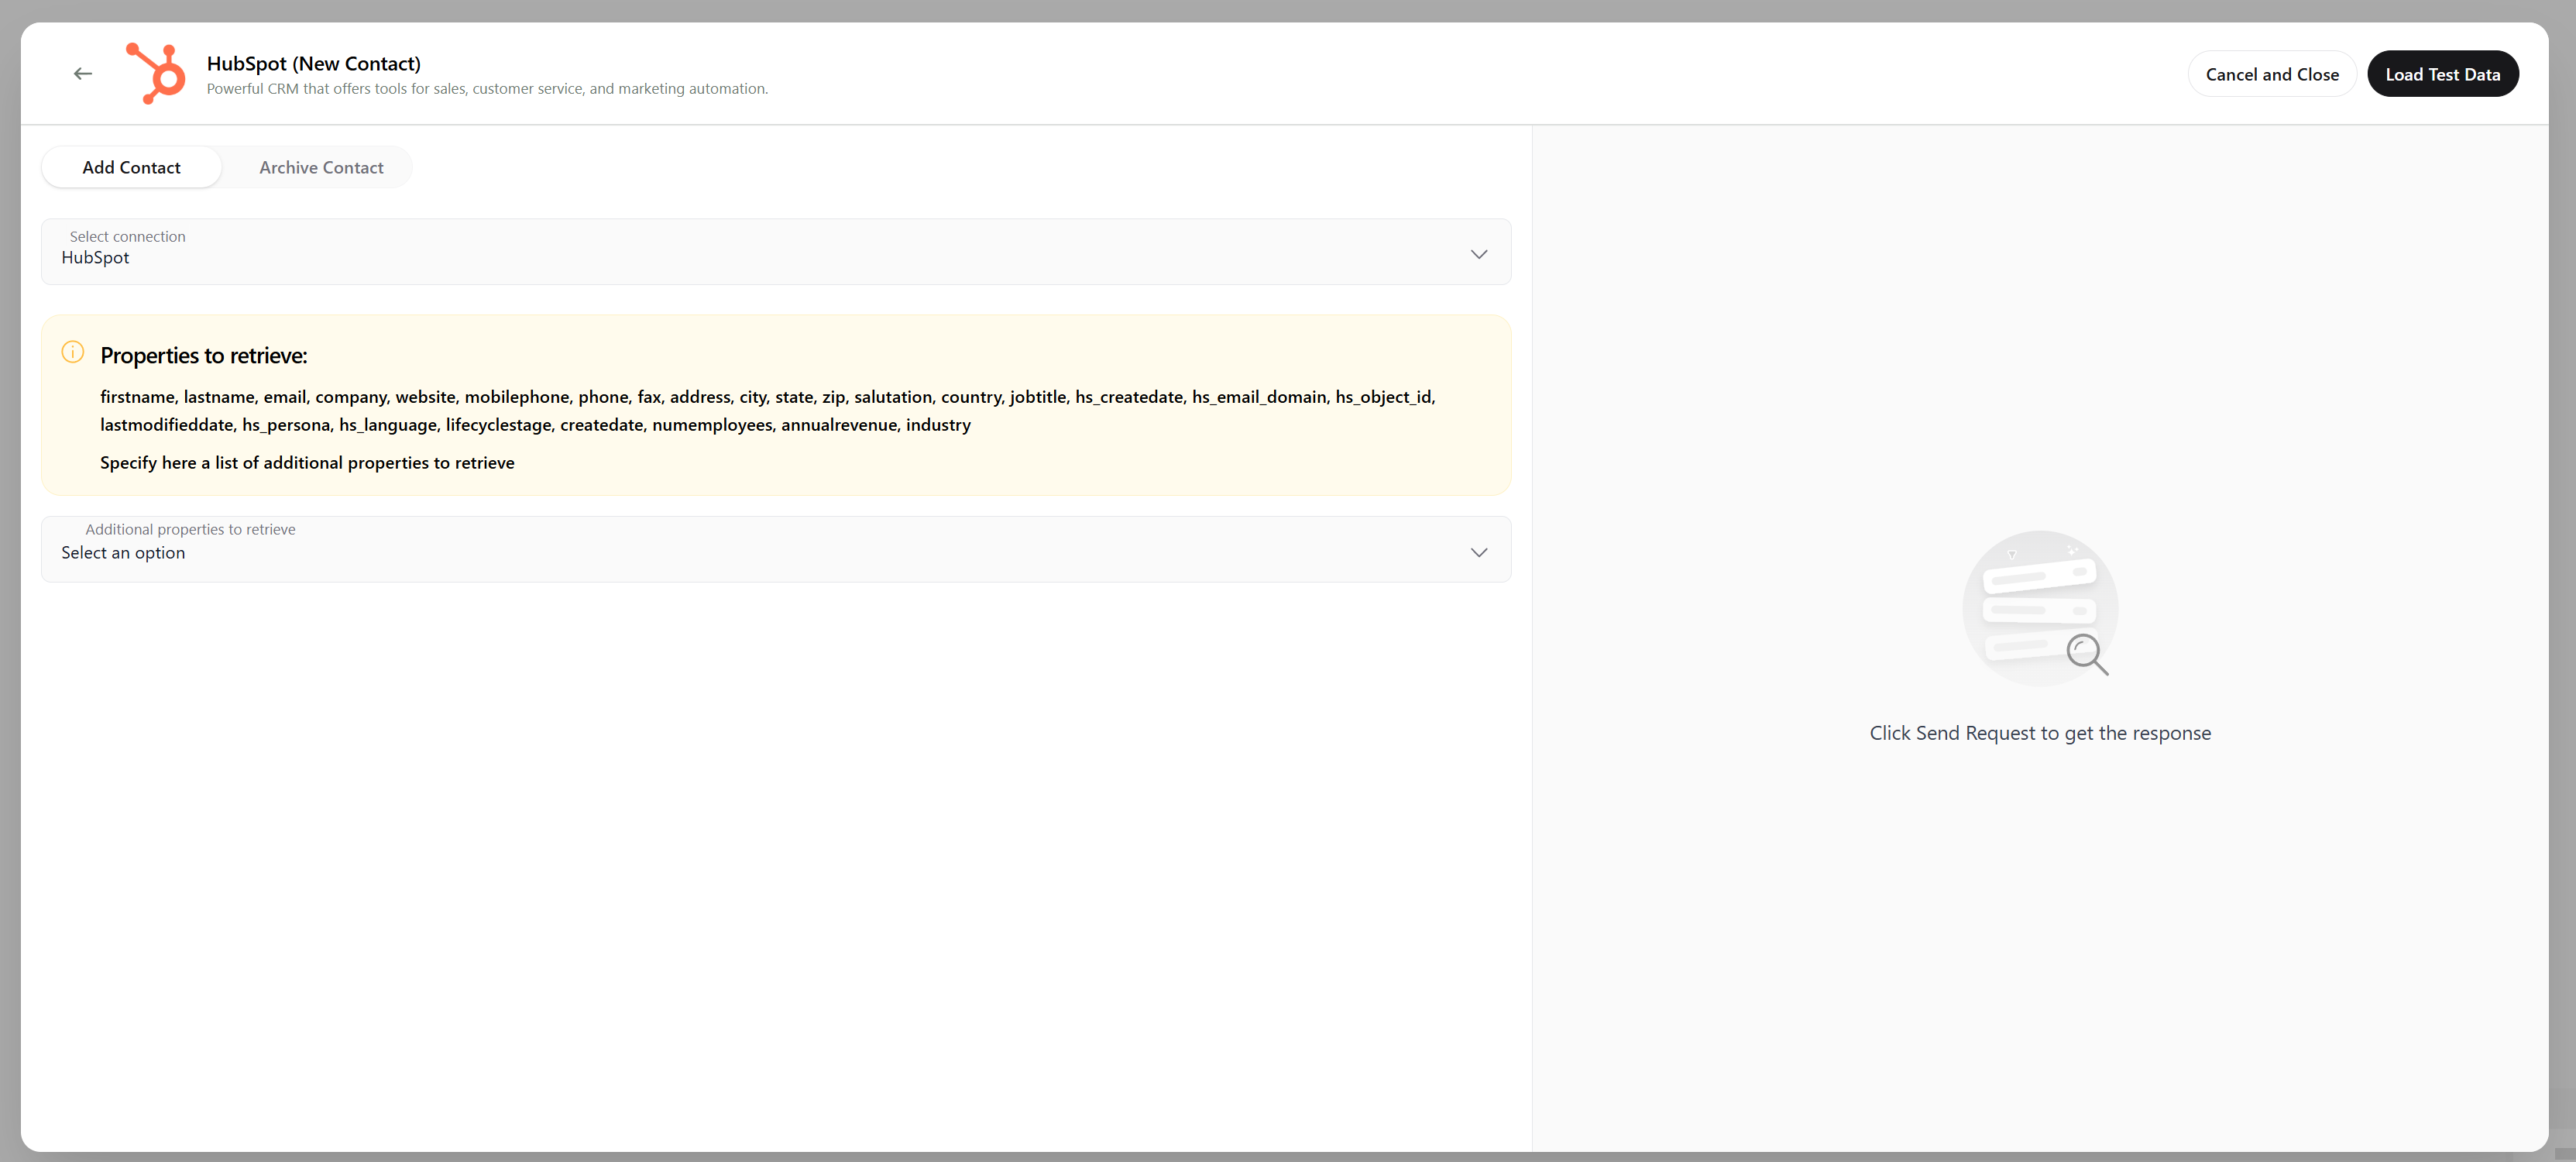Click the Additional properties to retrieve label
2576x1162 pixels.
(x=190, y=530)
